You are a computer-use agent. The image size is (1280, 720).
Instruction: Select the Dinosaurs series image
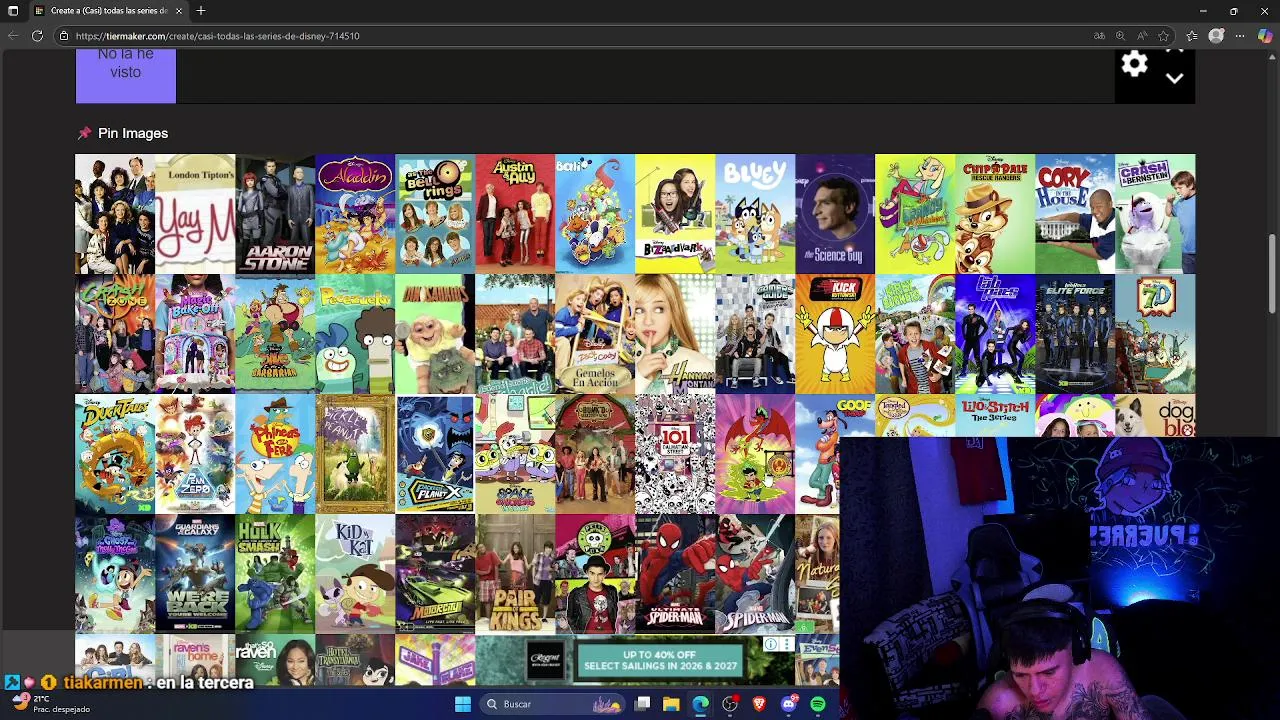435,333
